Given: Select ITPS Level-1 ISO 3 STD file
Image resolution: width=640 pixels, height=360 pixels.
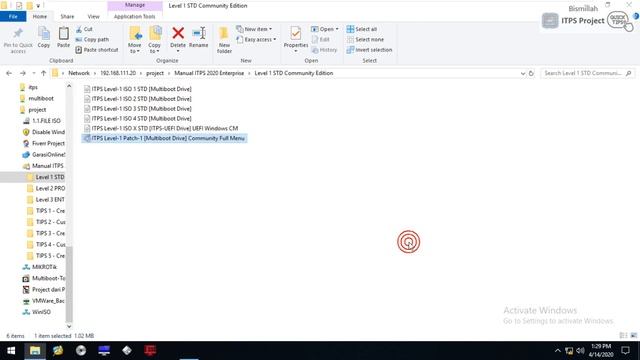Looking at the screenshot, I should (137, 109).
